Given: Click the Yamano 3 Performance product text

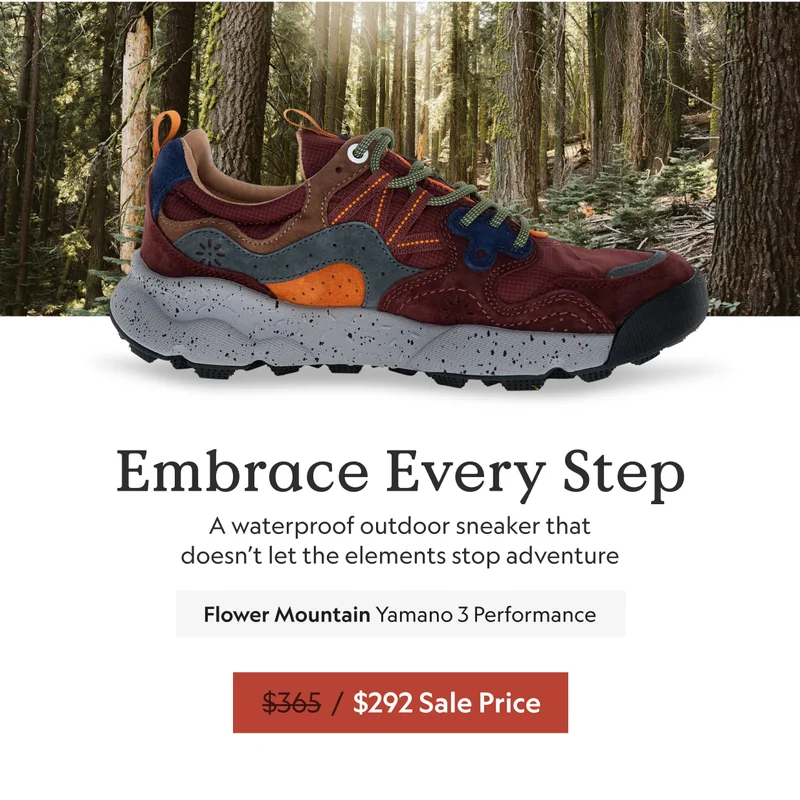Looking at the screenshot, I should [x=486, y=614].
